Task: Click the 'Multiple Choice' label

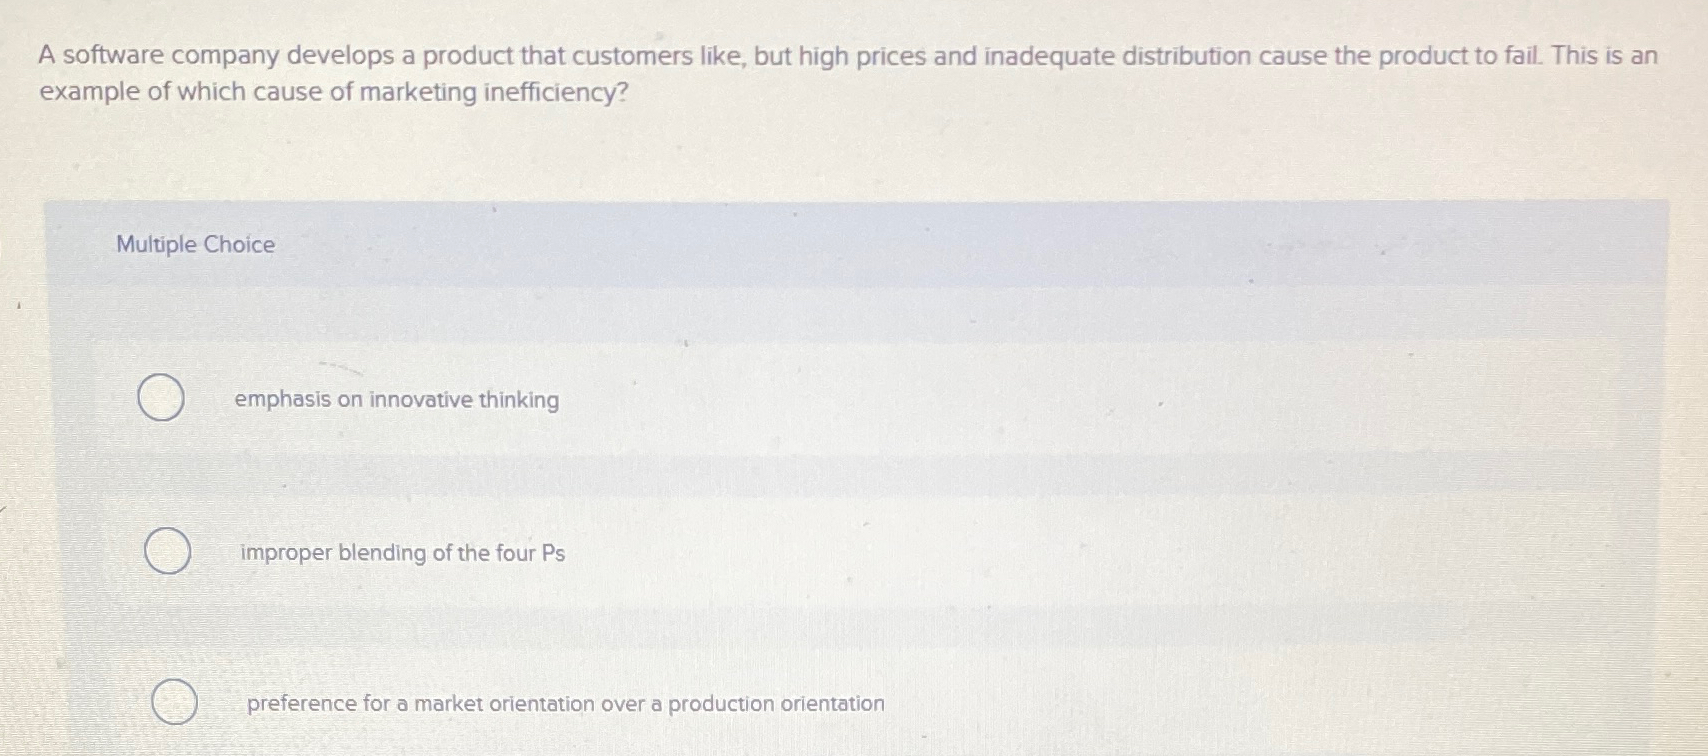Action: click(x=194, y=244)
